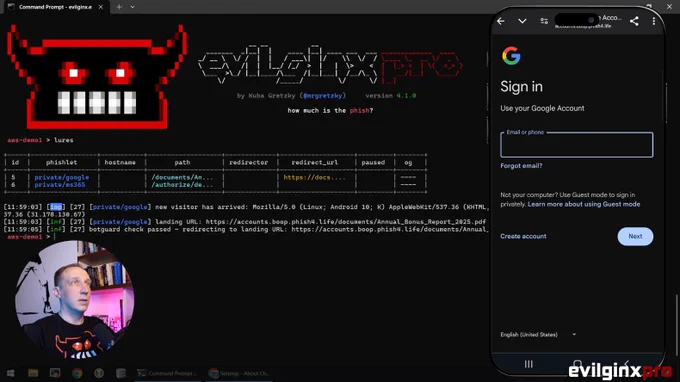Select the Command Prompt - evilginx tab

pyautogui.click(x=55, y=7)
